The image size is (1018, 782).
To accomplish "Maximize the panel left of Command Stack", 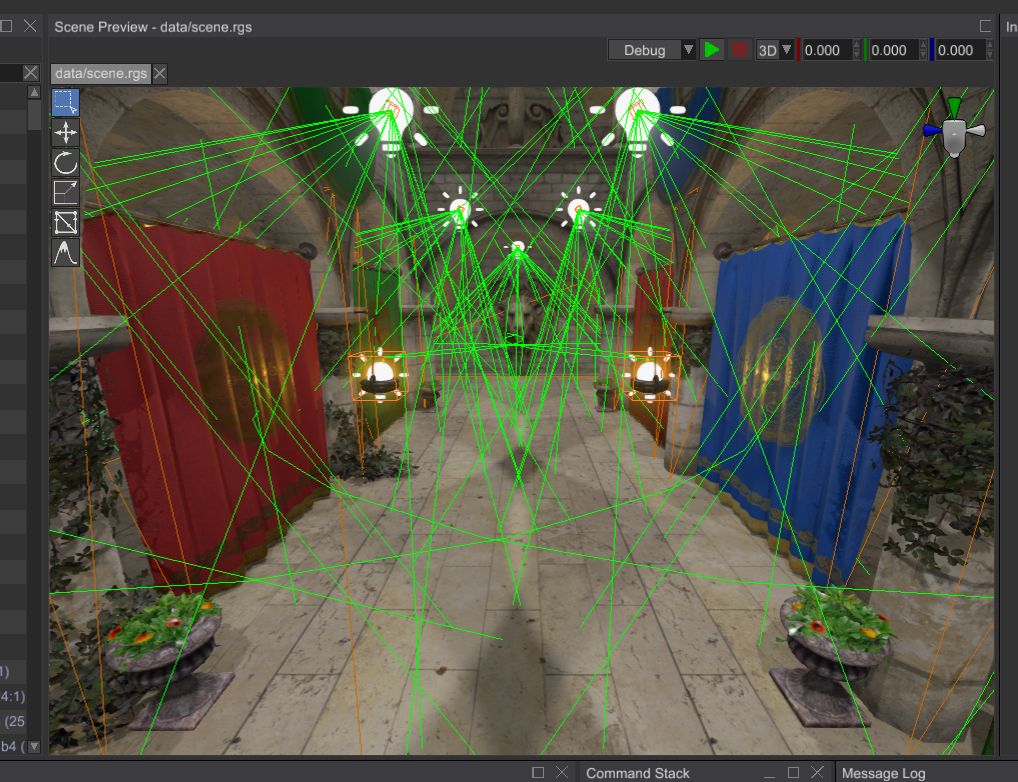I will coord(538,772).
